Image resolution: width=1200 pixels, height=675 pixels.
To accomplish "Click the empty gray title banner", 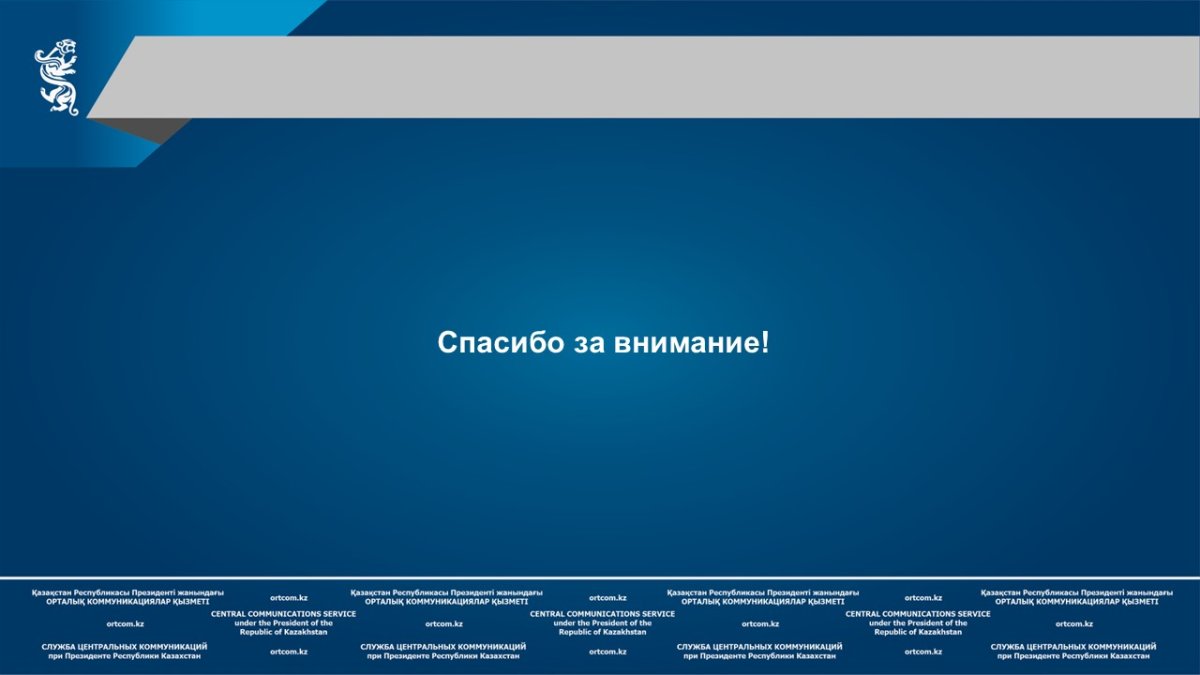I will coord(650,77).
